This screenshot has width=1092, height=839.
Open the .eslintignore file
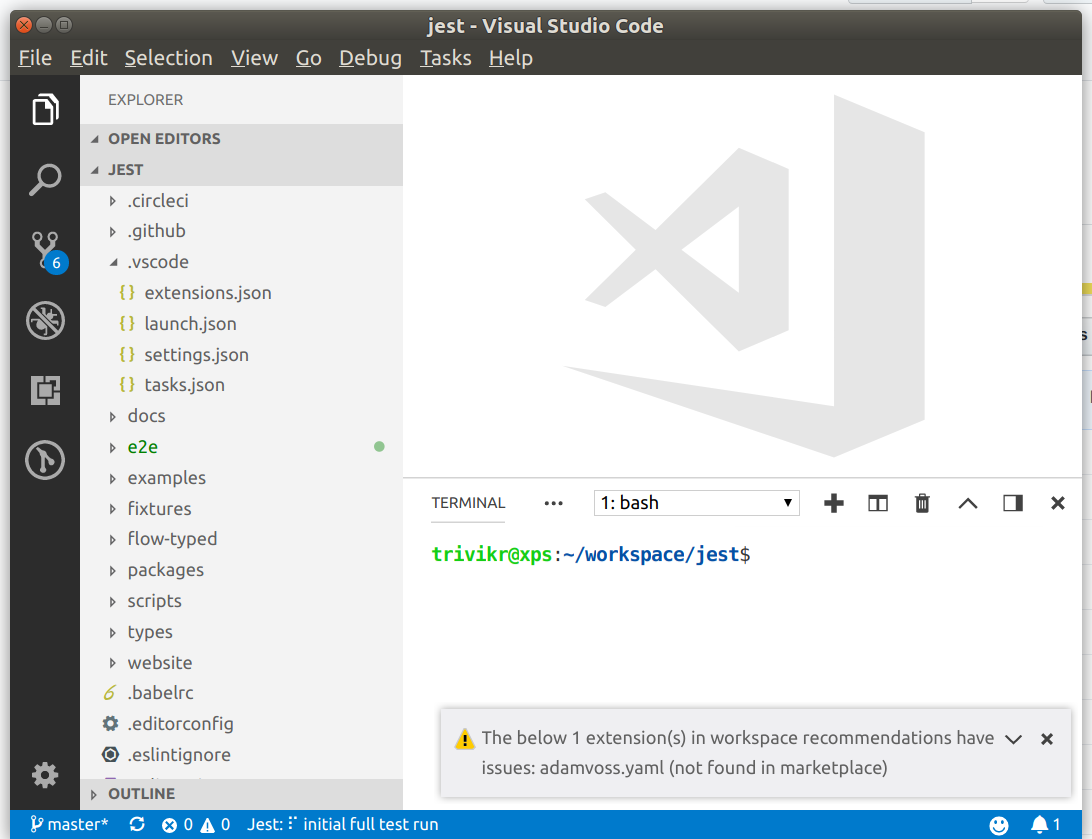pyautogui.click(x=241, y=755)
